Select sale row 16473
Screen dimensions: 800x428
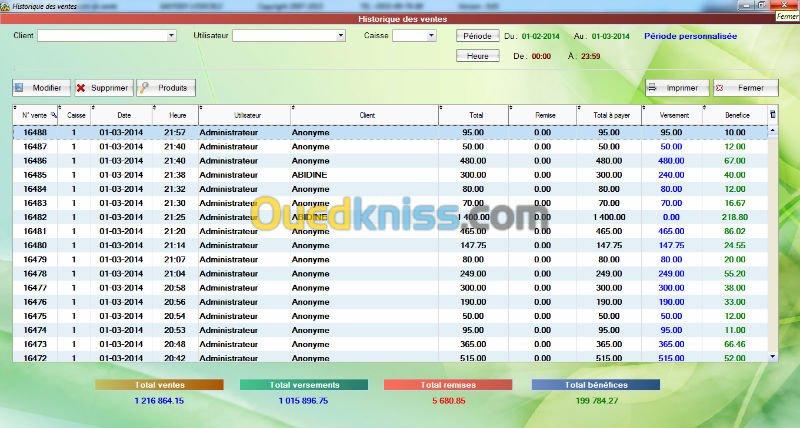[x=390, y=344]
